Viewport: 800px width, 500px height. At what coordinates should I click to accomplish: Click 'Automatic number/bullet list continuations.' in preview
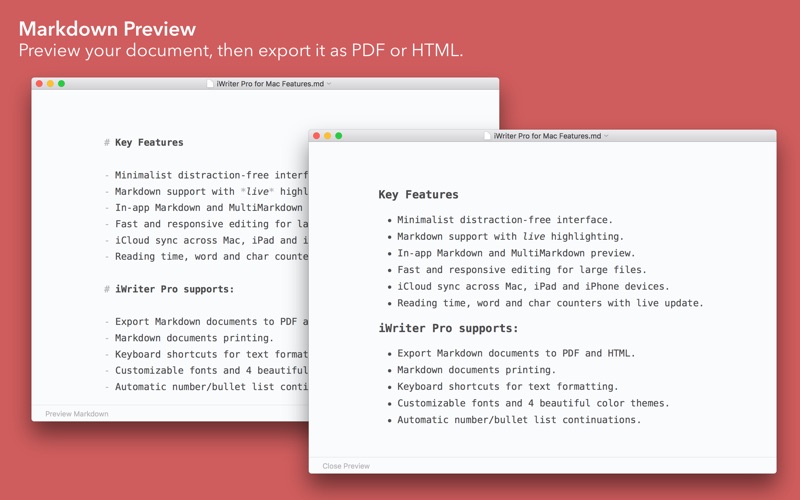pos(519,419)
